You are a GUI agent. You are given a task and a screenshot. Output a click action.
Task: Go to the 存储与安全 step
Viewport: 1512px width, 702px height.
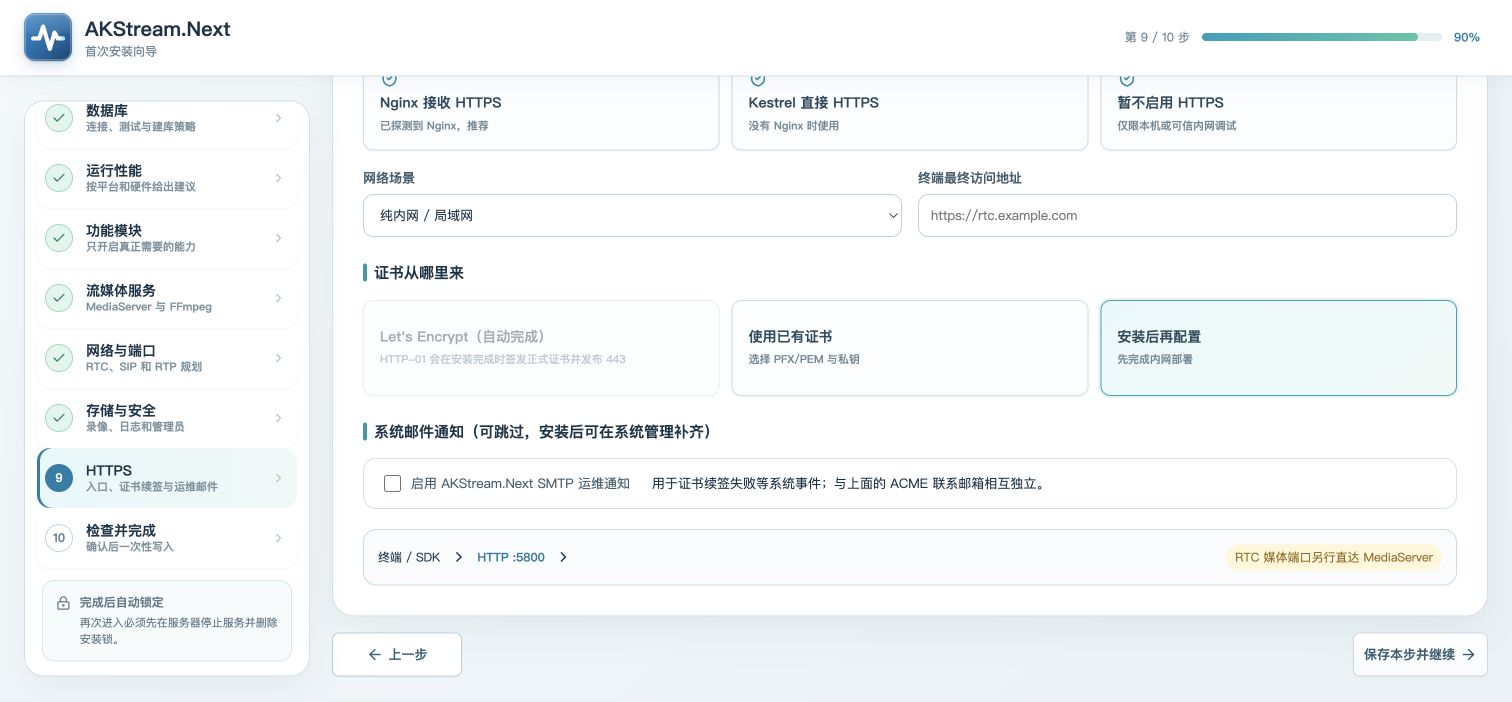coord(167,418)
